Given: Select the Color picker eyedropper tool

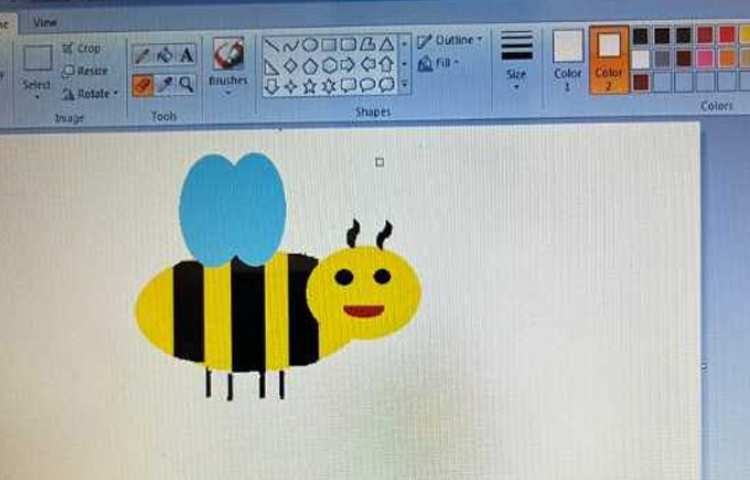Looking at the screenshot, I should point(165,85).
